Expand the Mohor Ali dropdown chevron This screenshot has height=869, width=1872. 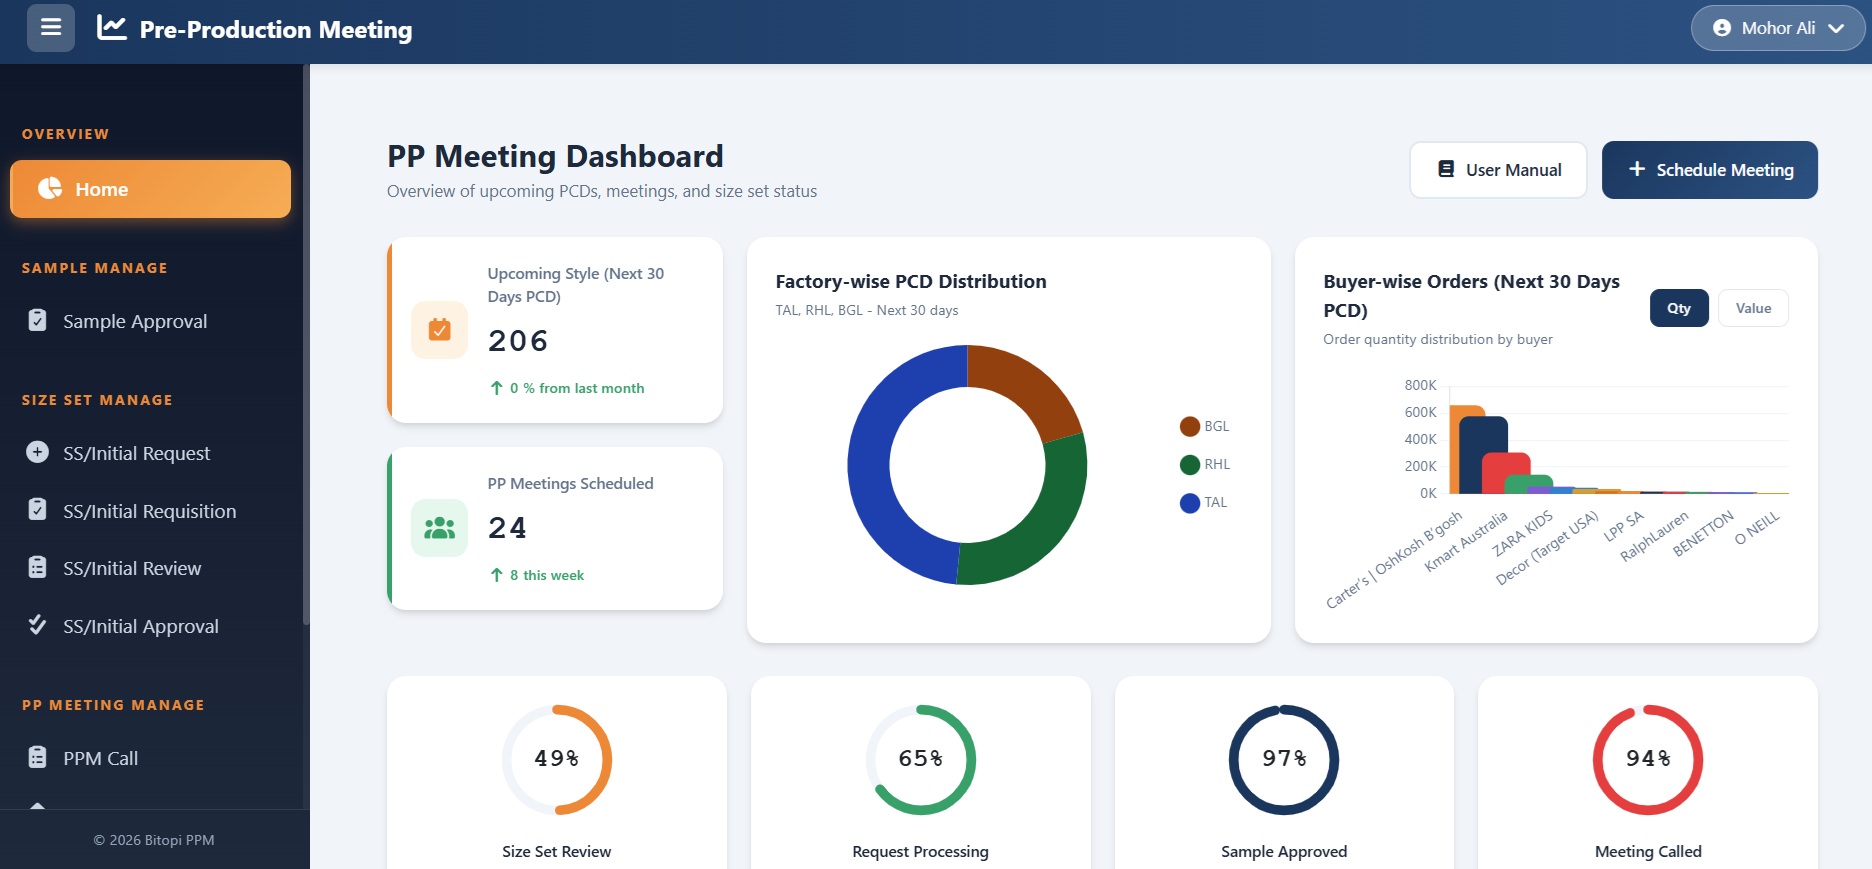(1836, 28)
